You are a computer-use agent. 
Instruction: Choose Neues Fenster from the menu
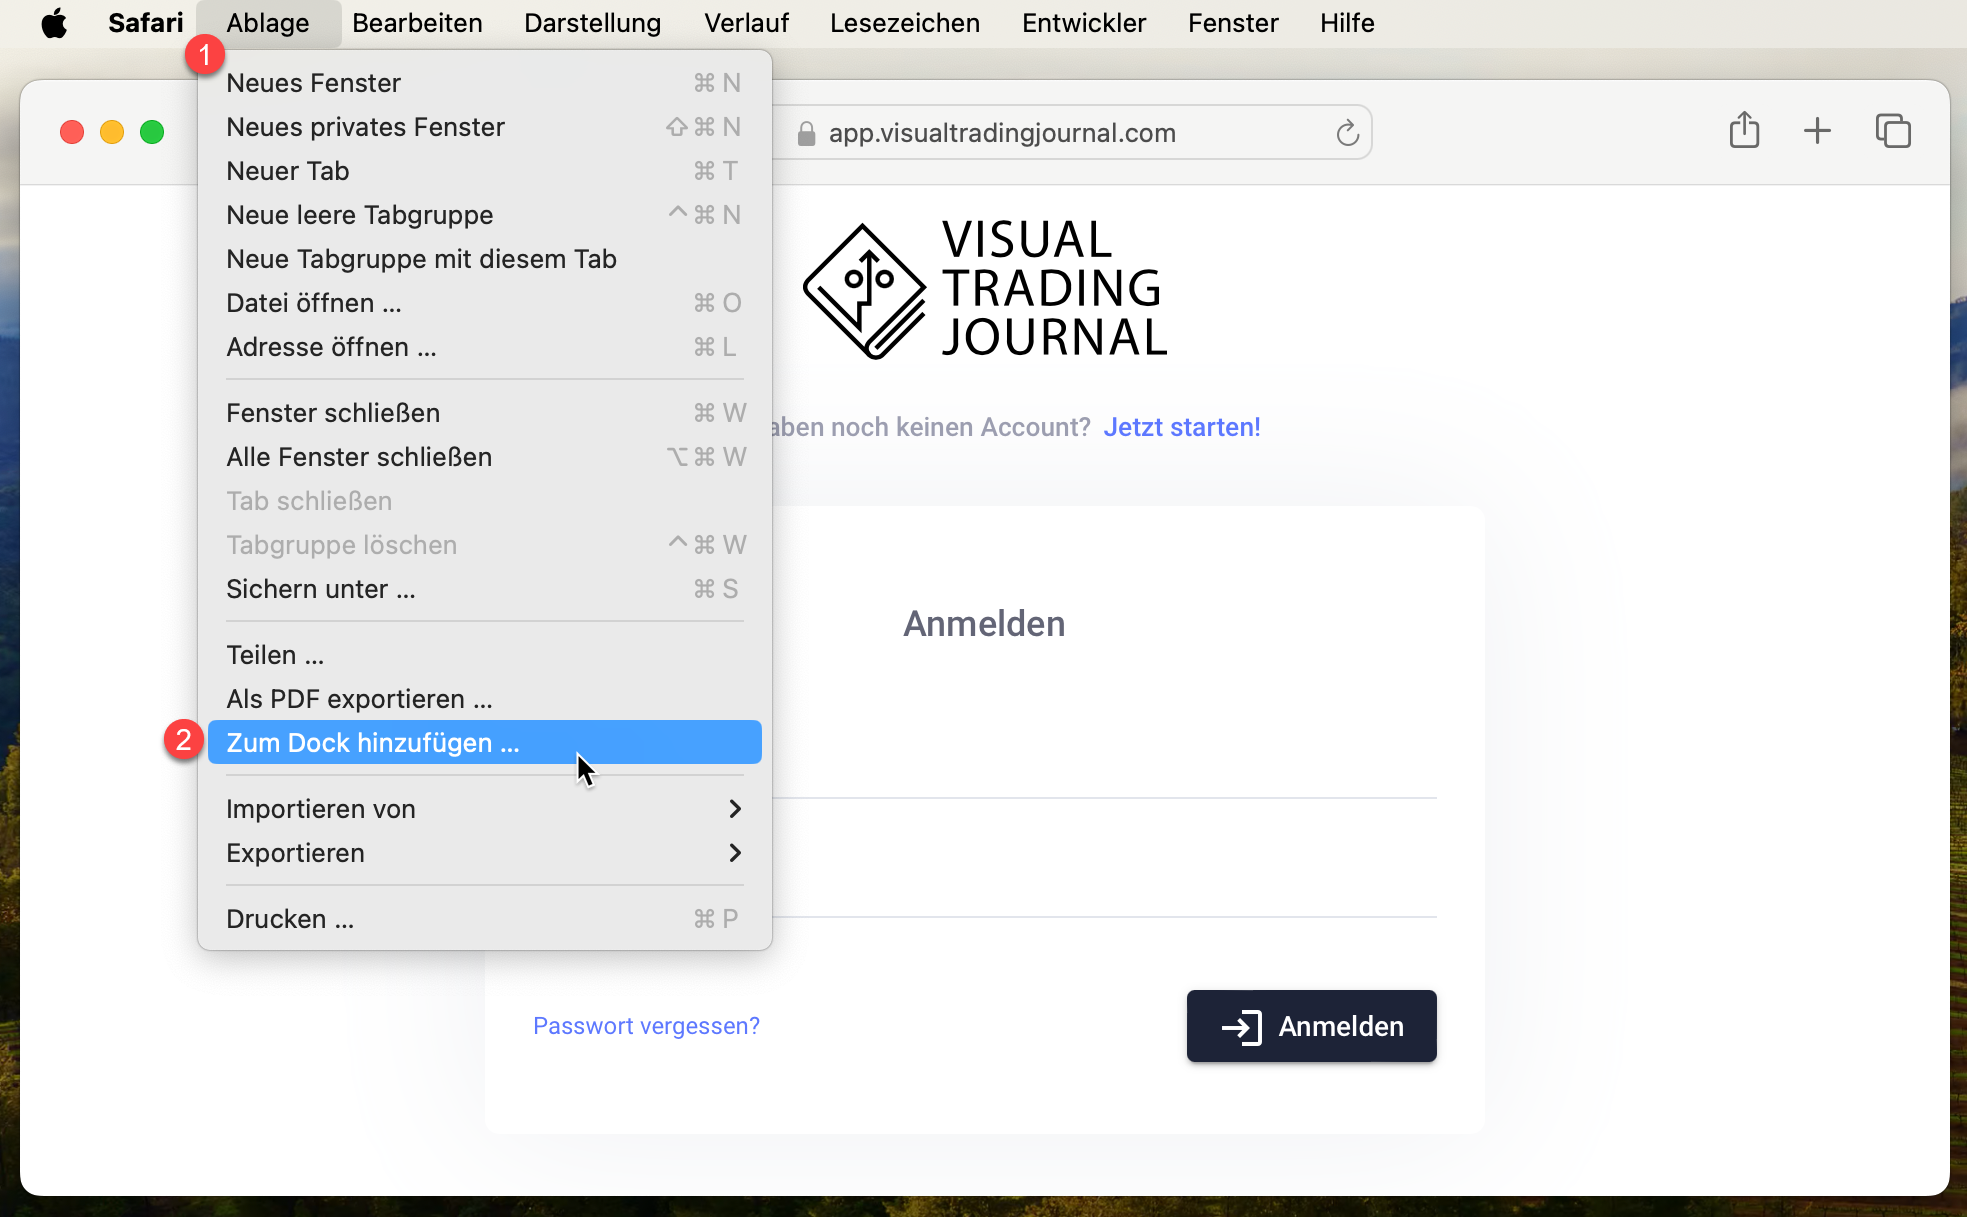[x=485, y=83]
